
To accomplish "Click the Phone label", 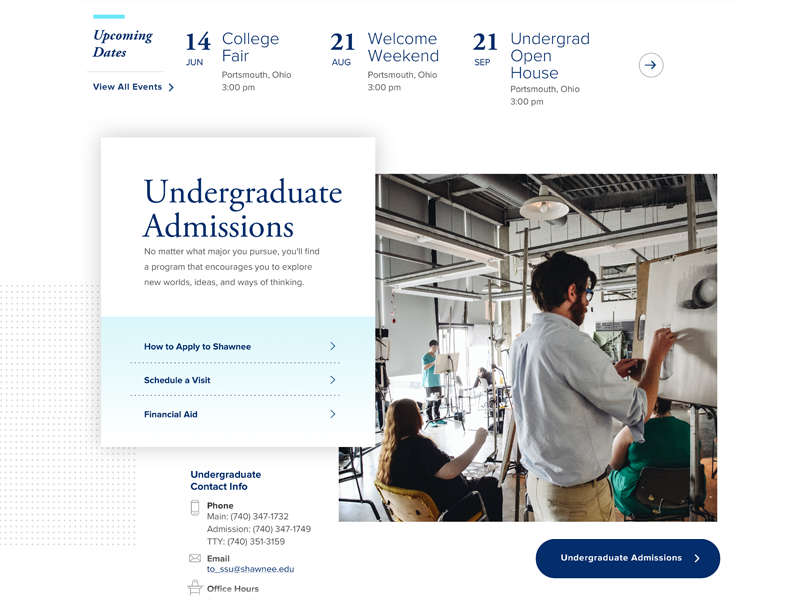I will (x=220, y=506).
